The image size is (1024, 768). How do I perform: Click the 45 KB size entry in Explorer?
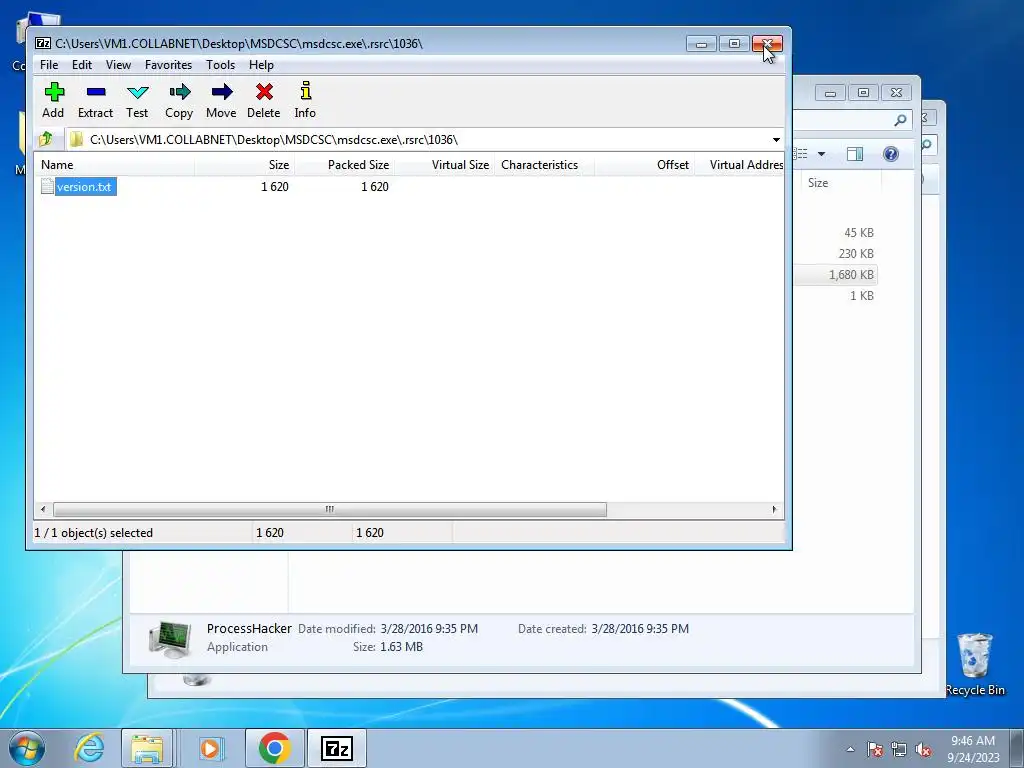[858, 232]
